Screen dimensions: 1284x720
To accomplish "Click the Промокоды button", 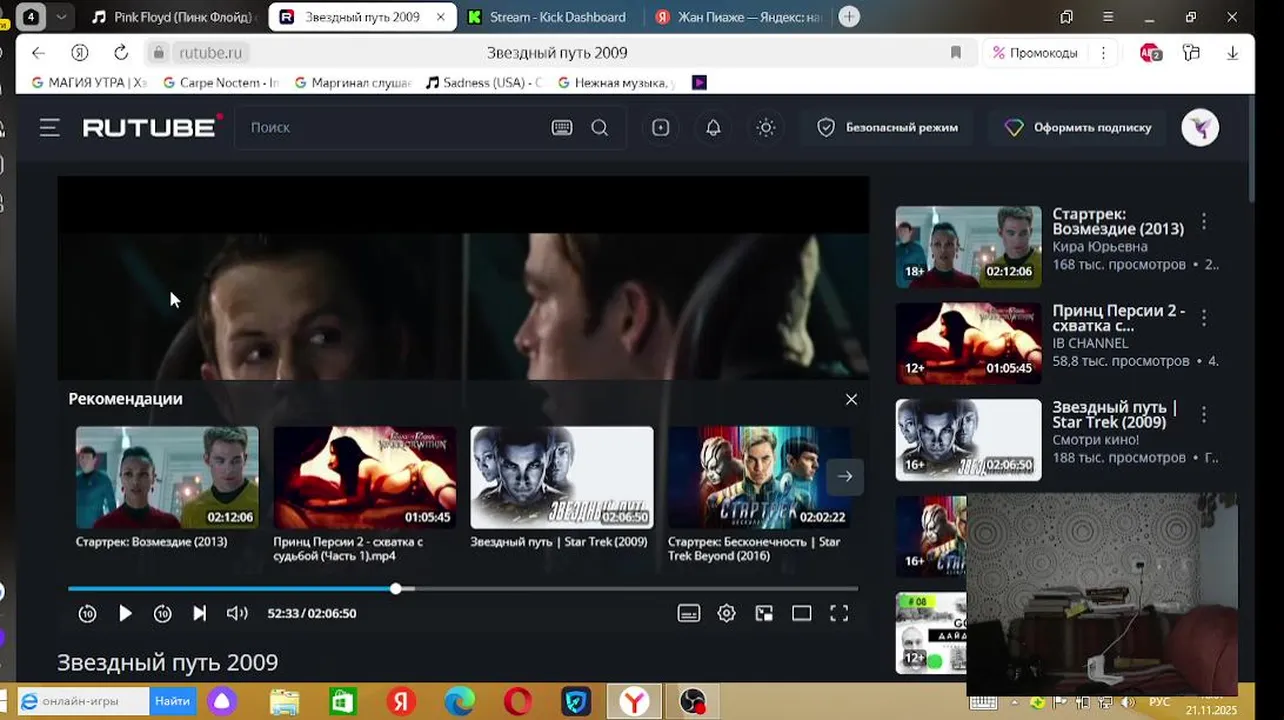I will coord(1035,53).
